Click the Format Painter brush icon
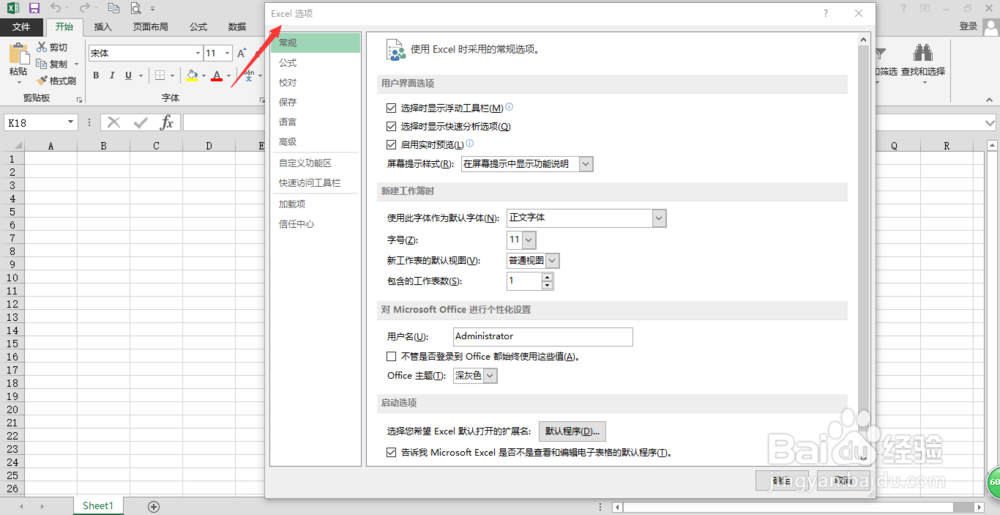This screenshot has width=1000, height=515. [42, 81]
